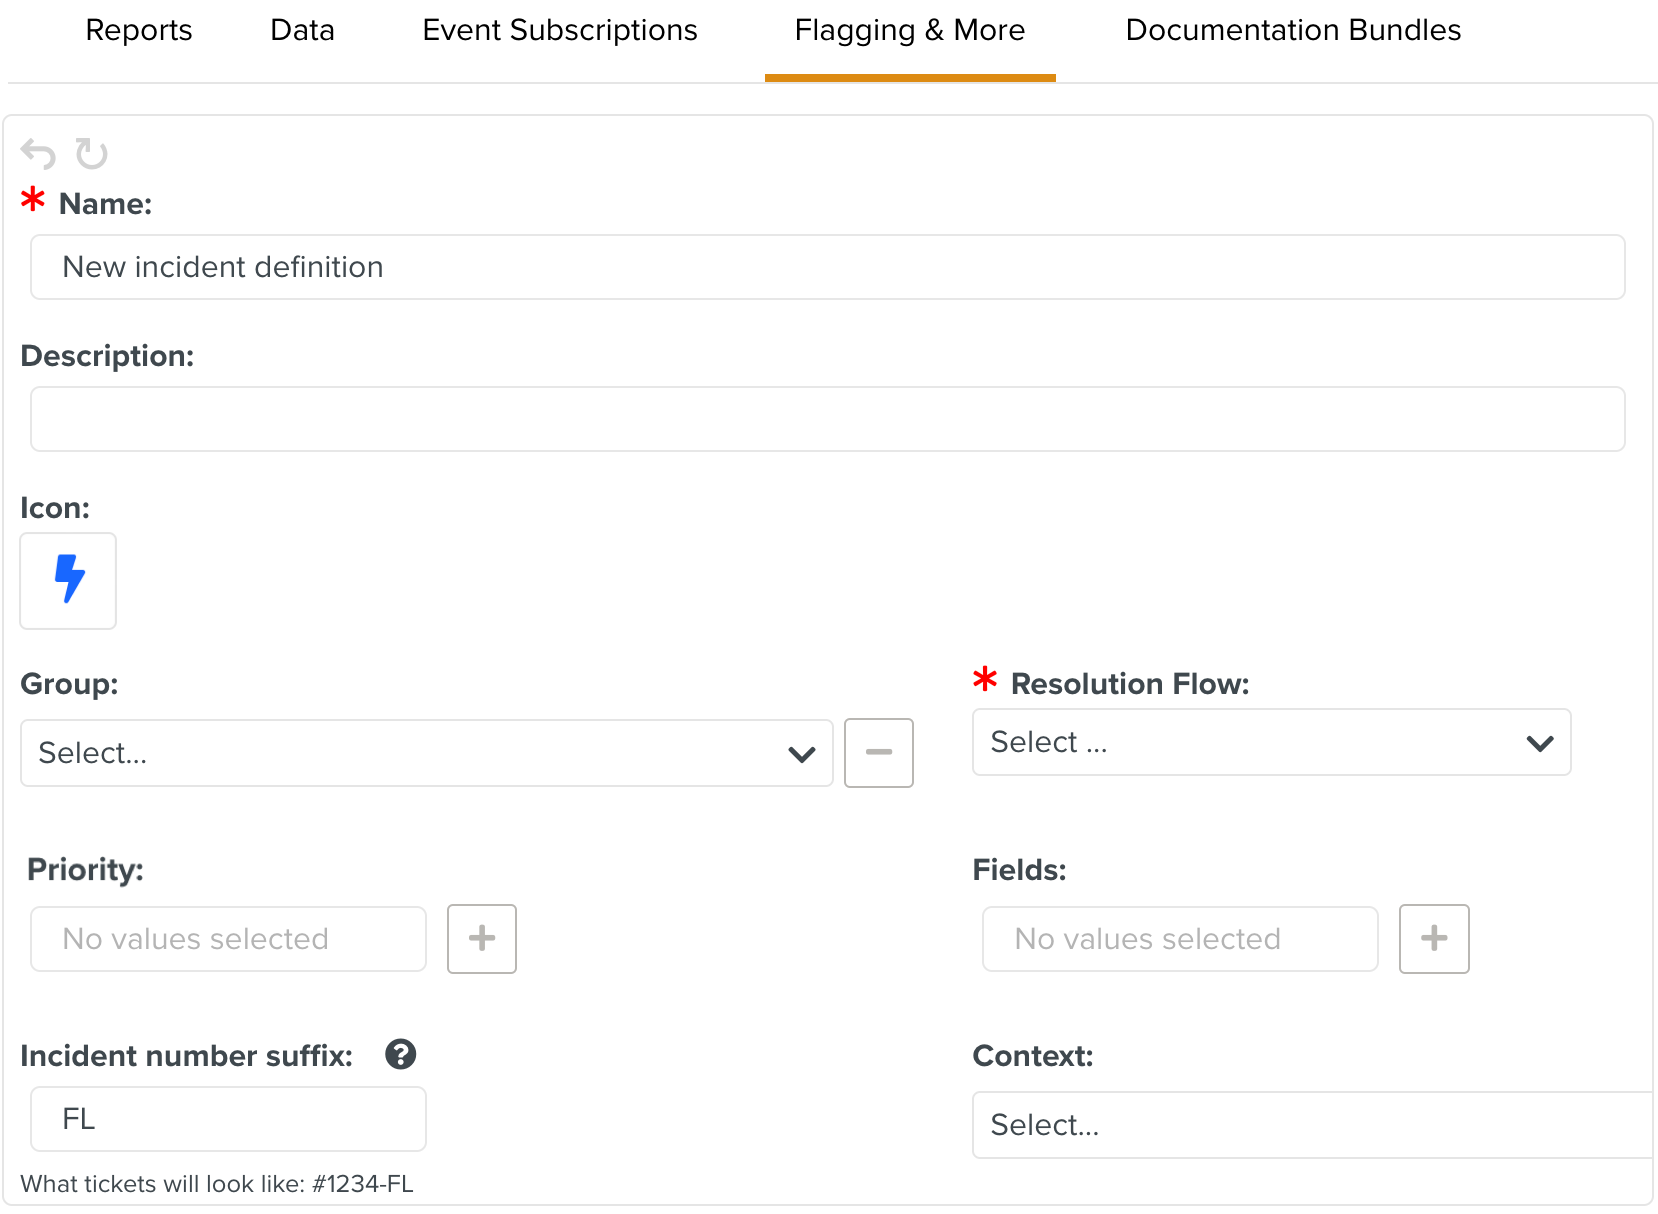Focus the Description text field
Image resolution: width=1658 pixels, height=1214 pixels.
[x=827, y=419]
